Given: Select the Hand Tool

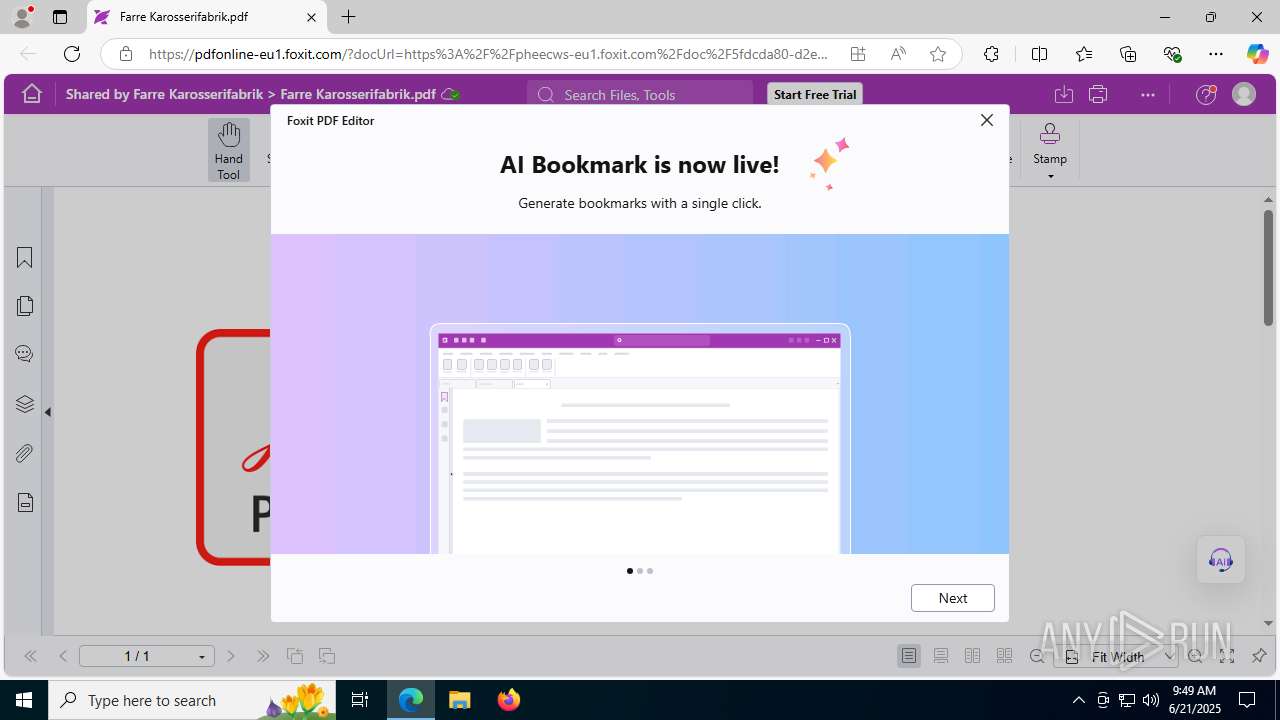Looking at the screenshot, I should (229, 150).
